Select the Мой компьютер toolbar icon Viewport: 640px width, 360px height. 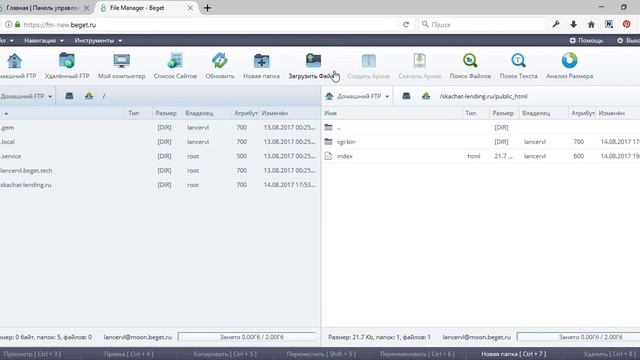pos(122,61)
